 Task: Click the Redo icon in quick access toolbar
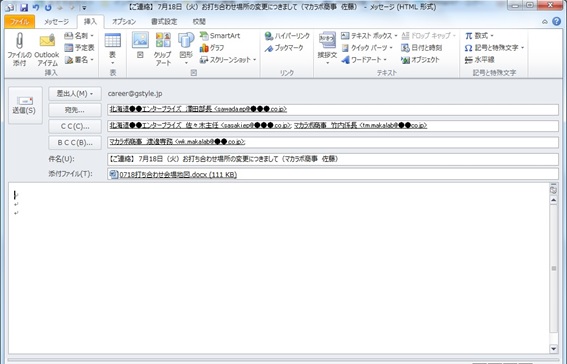click(x=48, y=7)
